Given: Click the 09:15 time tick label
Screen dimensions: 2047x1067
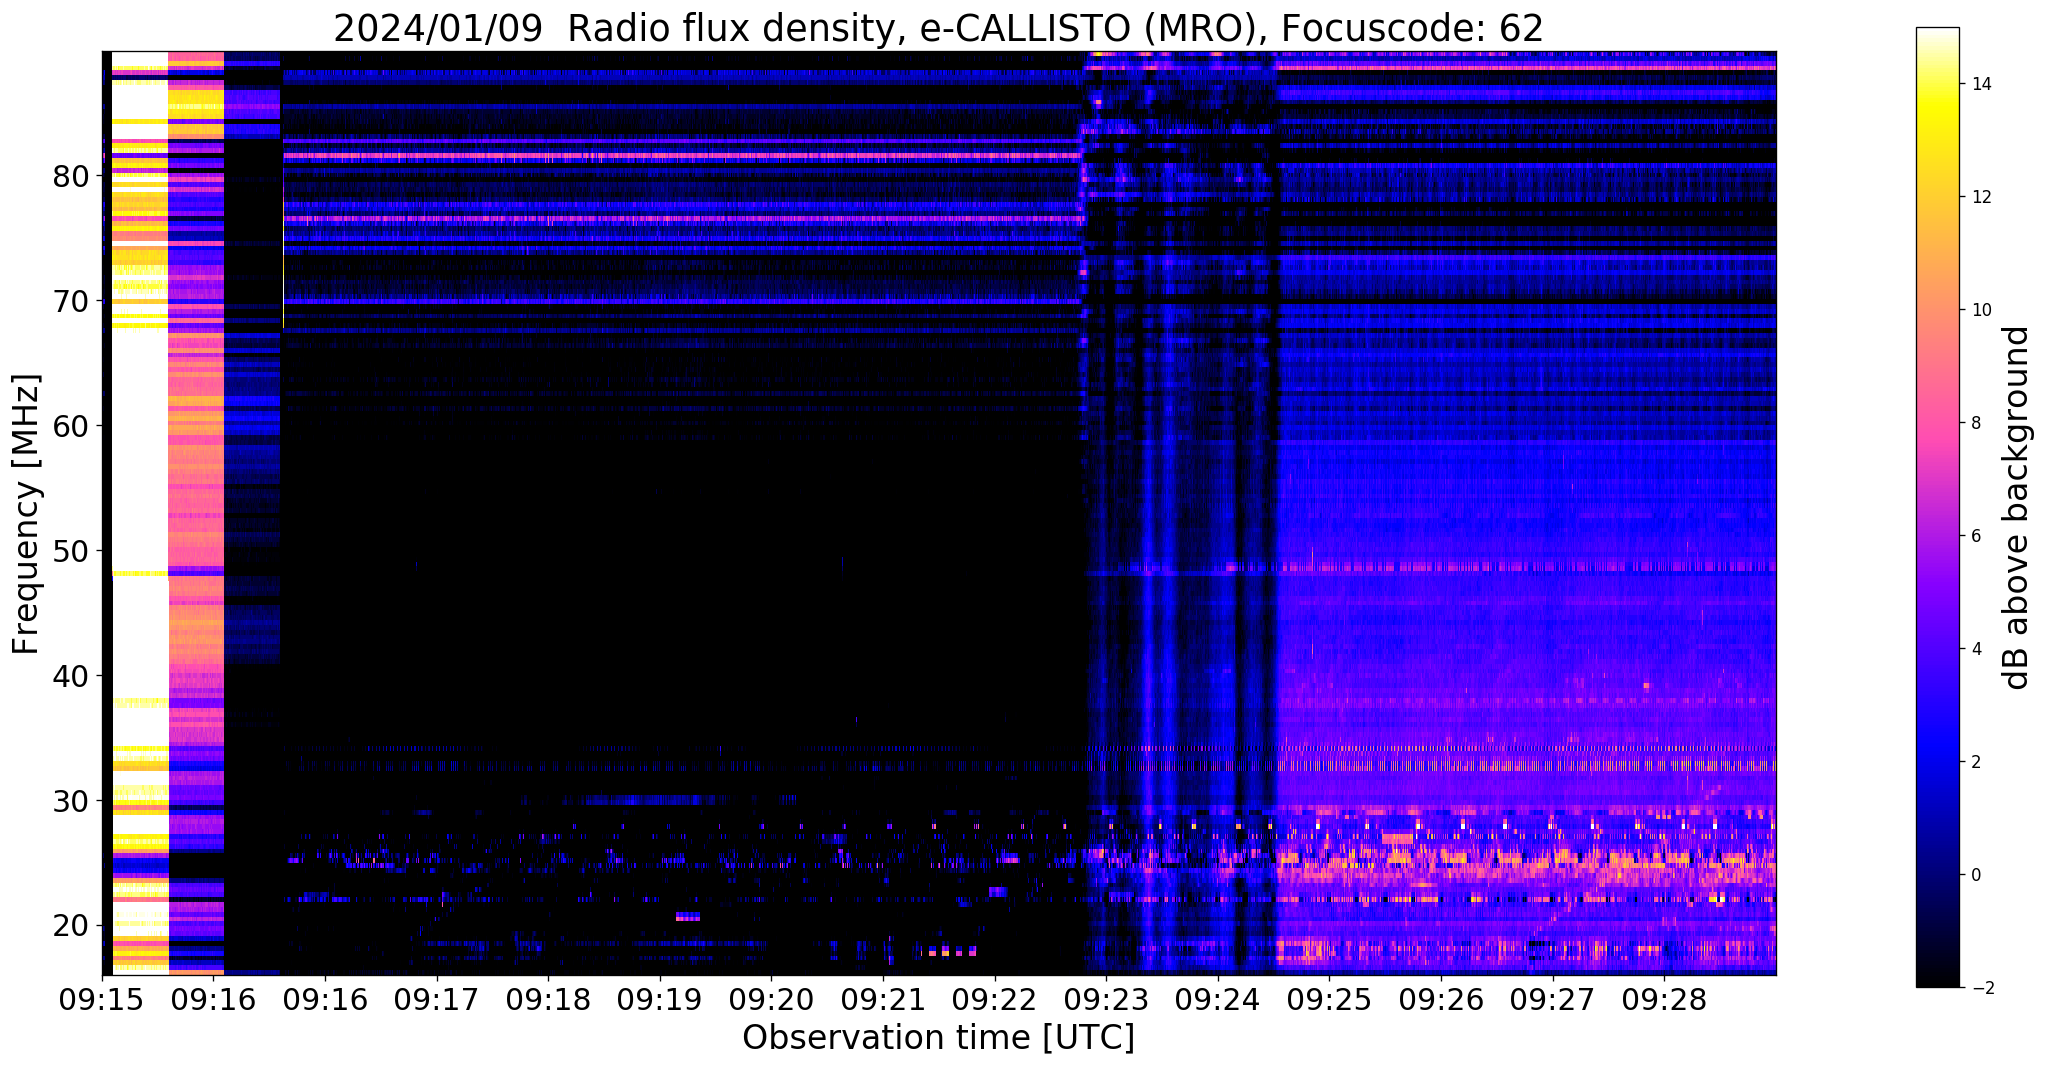Looking at the screenshot, I should (x=102, y=1000).
